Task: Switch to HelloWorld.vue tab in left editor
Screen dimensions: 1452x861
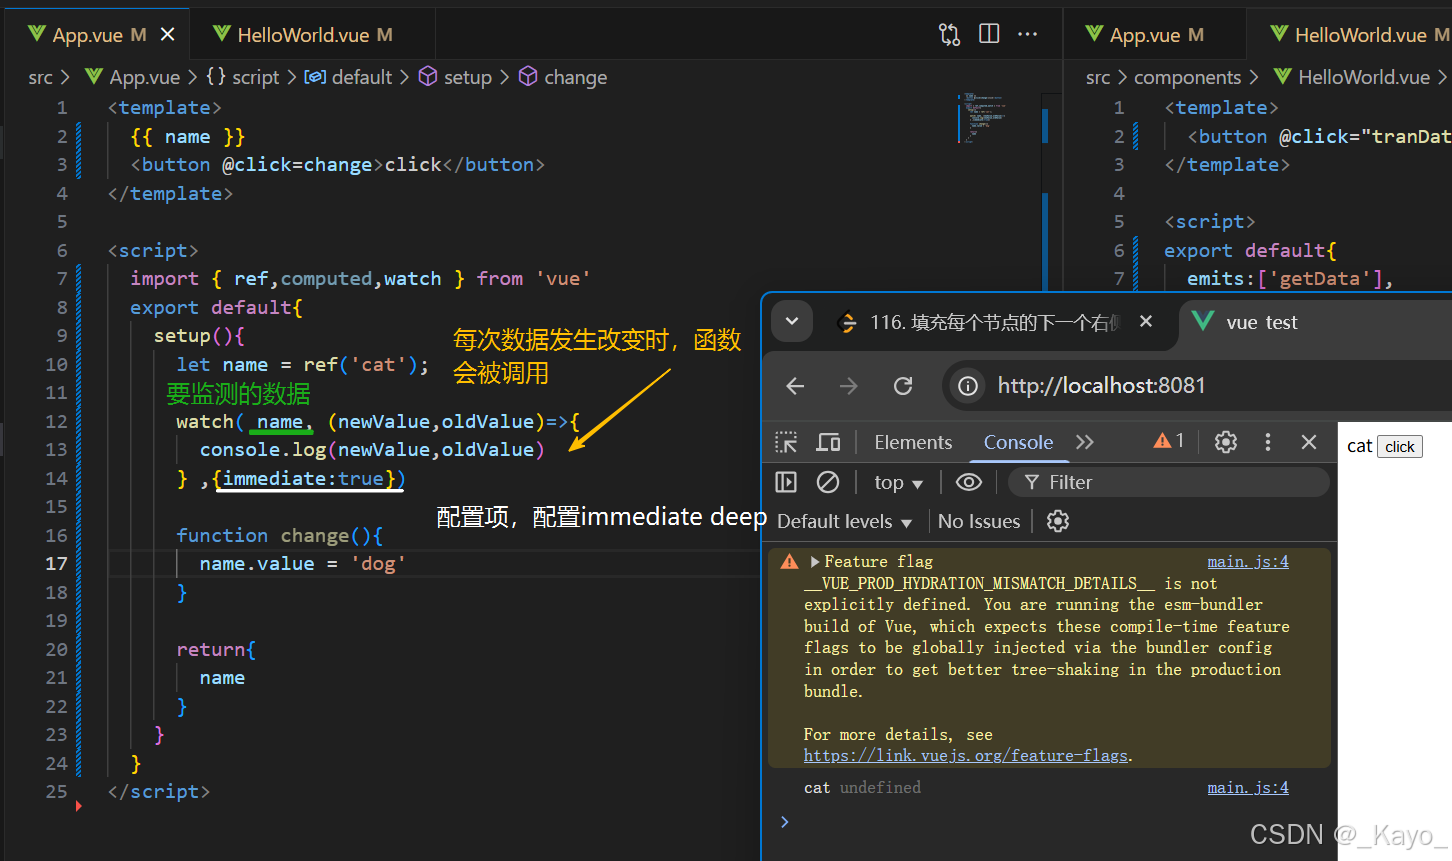Action: pyautogui.click(x=303, y=35)
